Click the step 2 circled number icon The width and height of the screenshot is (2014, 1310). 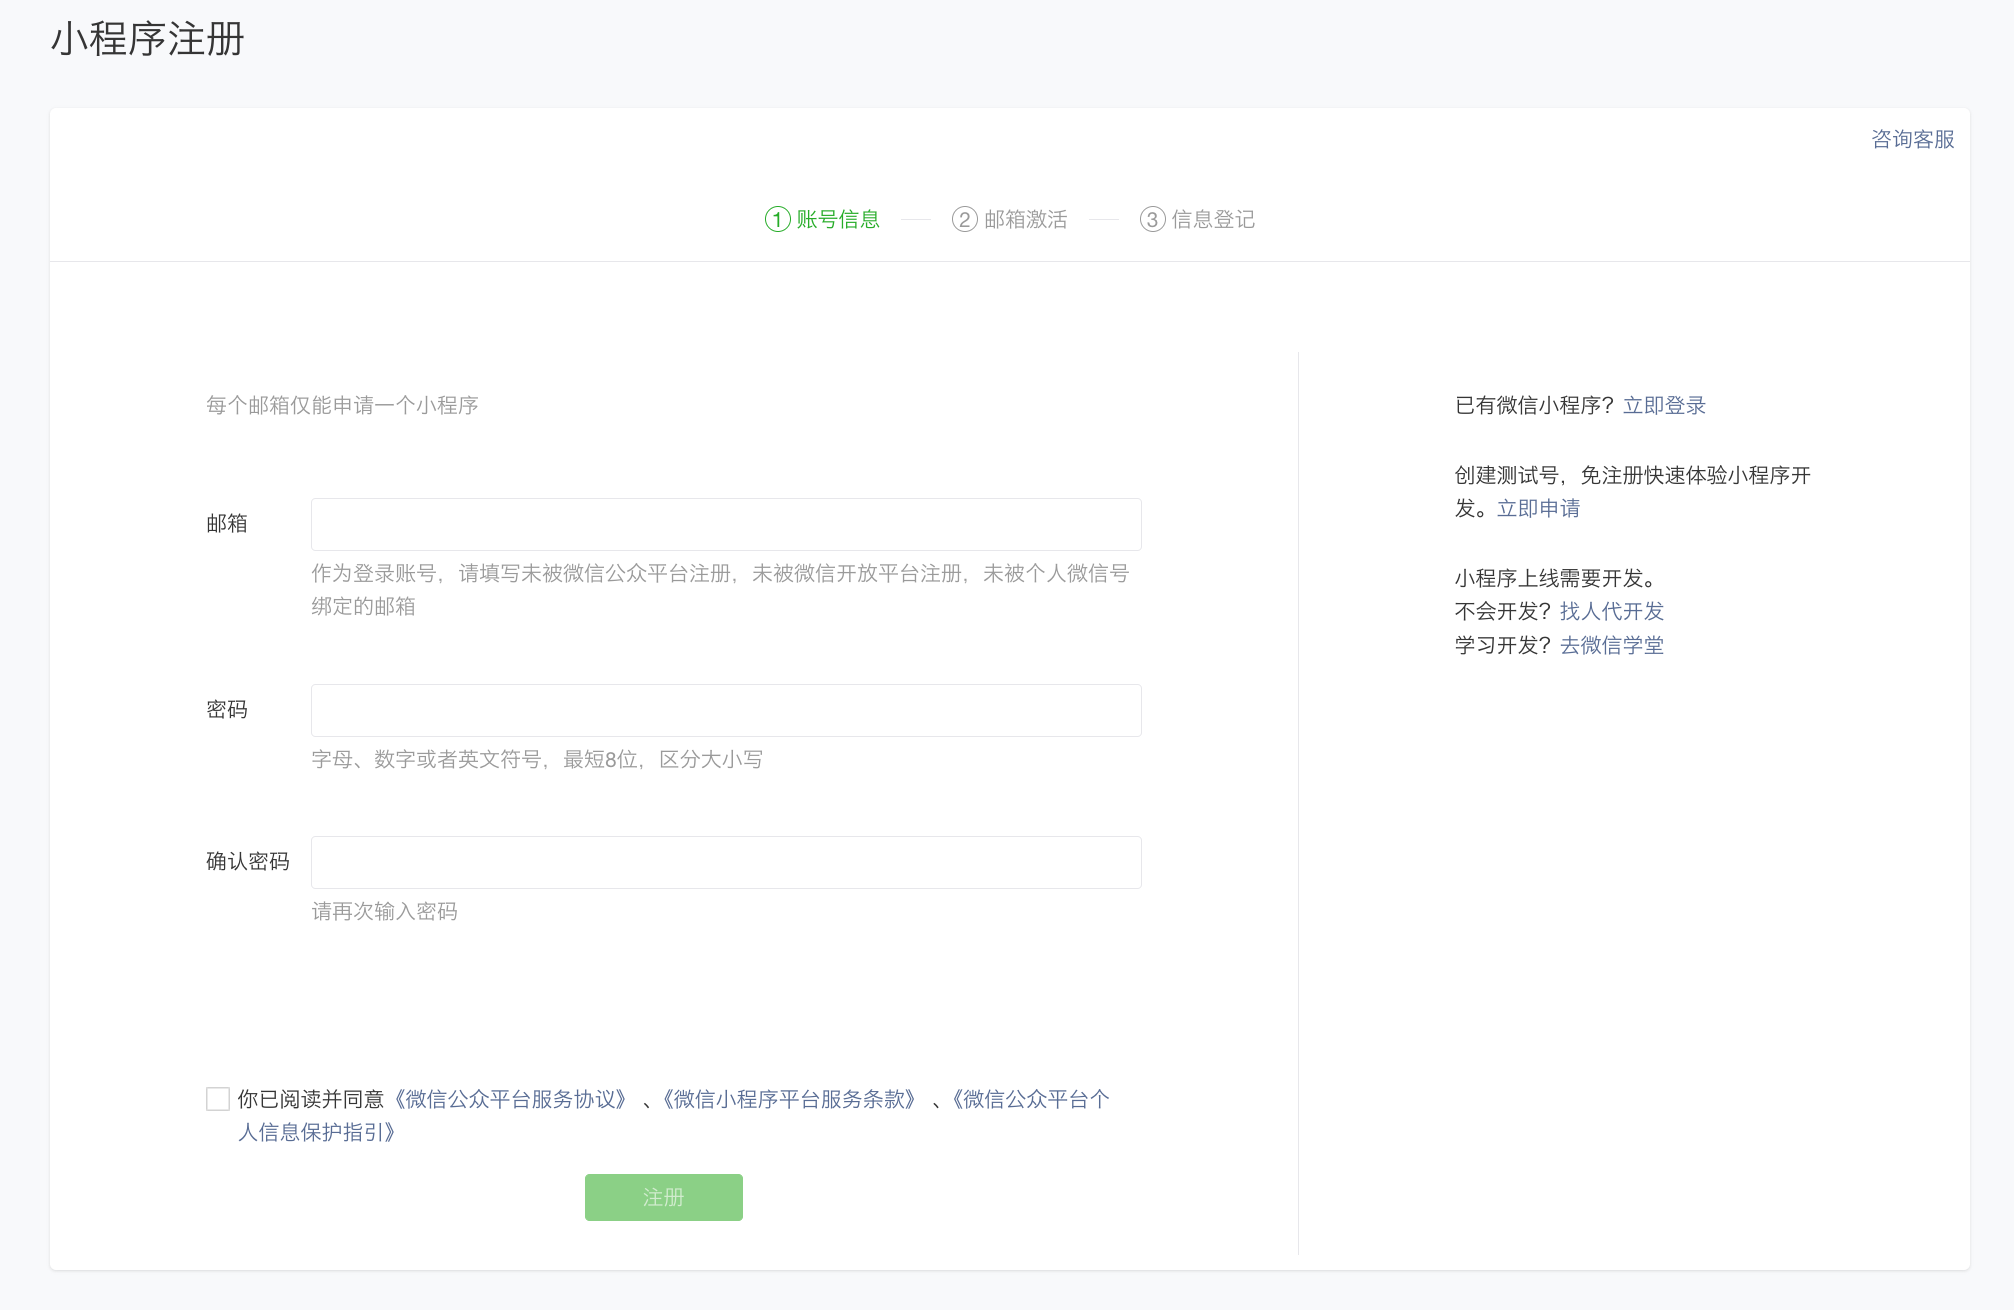click(x=964, y=219)
